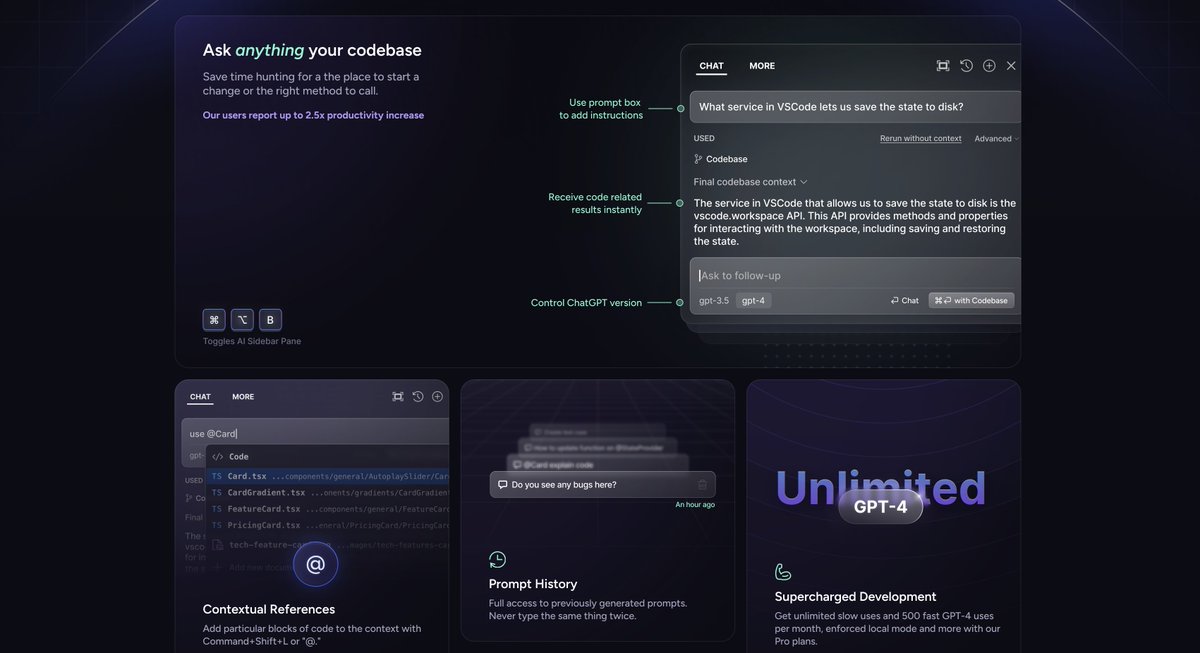Choose FeatureCard.tsx from the suggestion list
This screenshot has height=653, width=1200.
(x=328, y=509)
